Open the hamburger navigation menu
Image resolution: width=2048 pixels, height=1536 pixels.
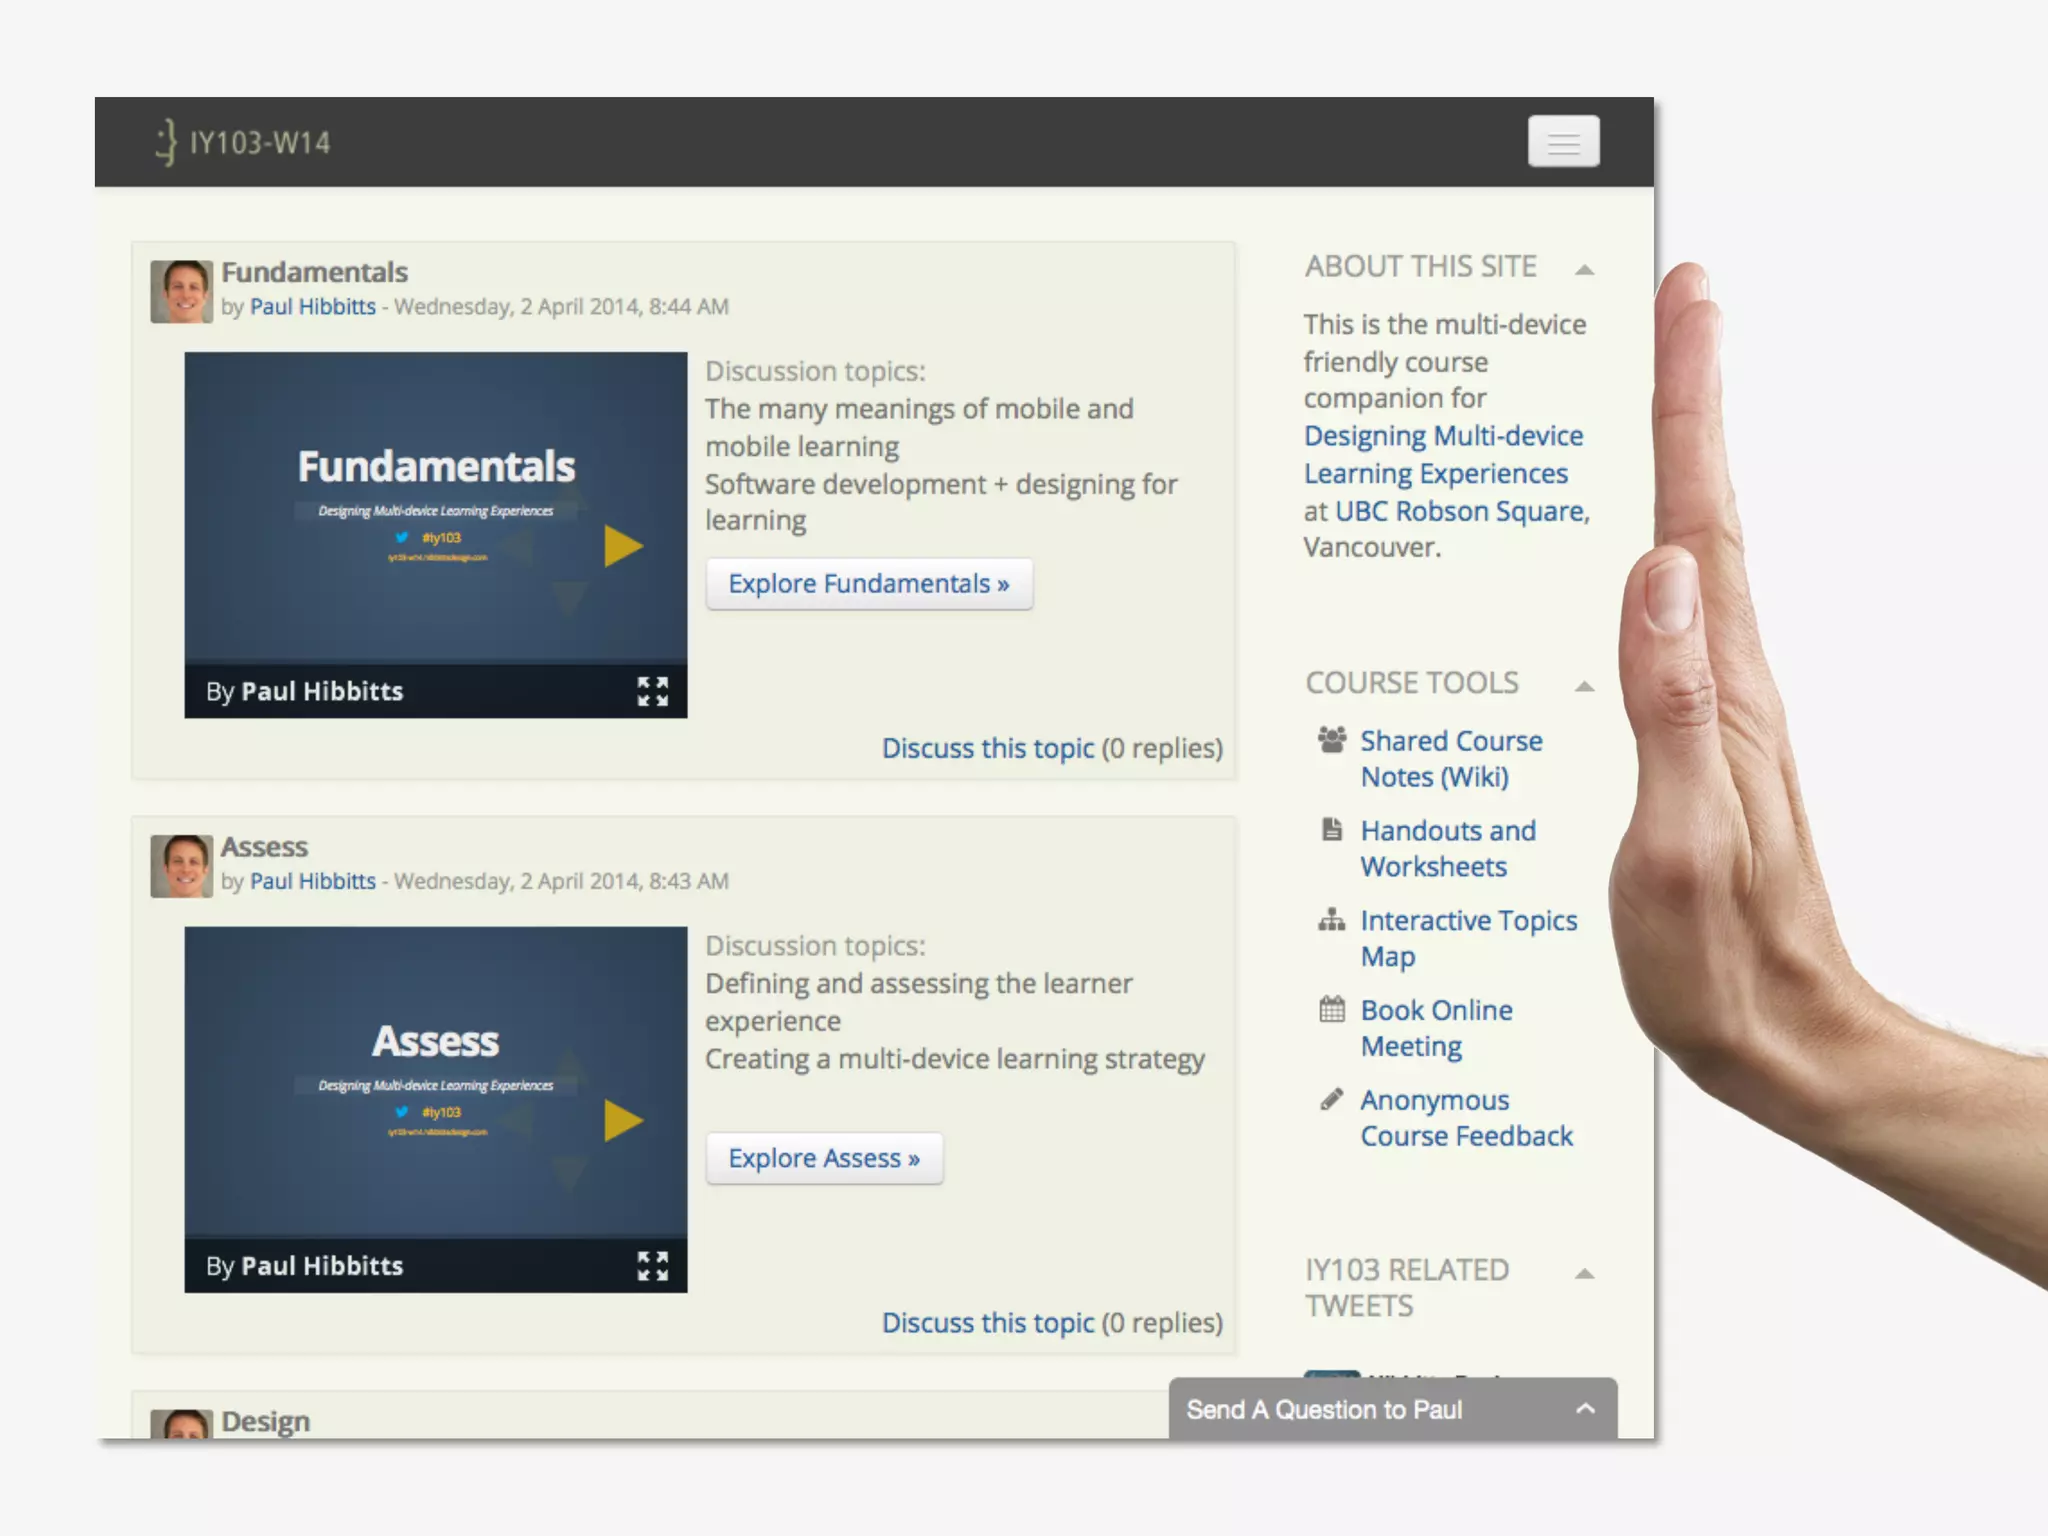pos(1563,142)
